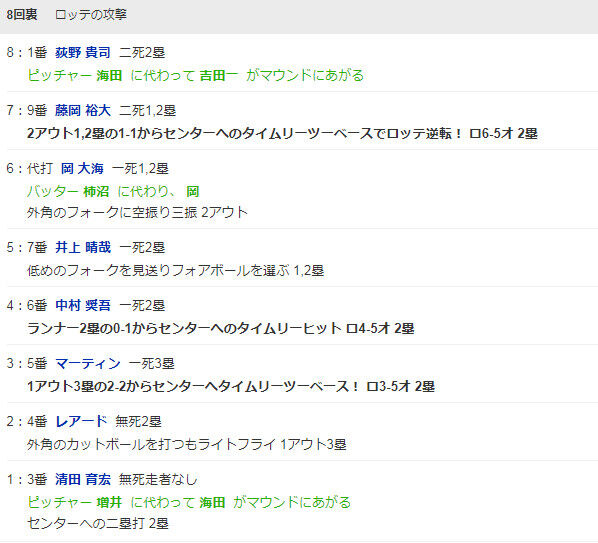Screen dimensions: 598x543
Task: Click batting order label 8 : 1番
Action: (x=27, y=52)
